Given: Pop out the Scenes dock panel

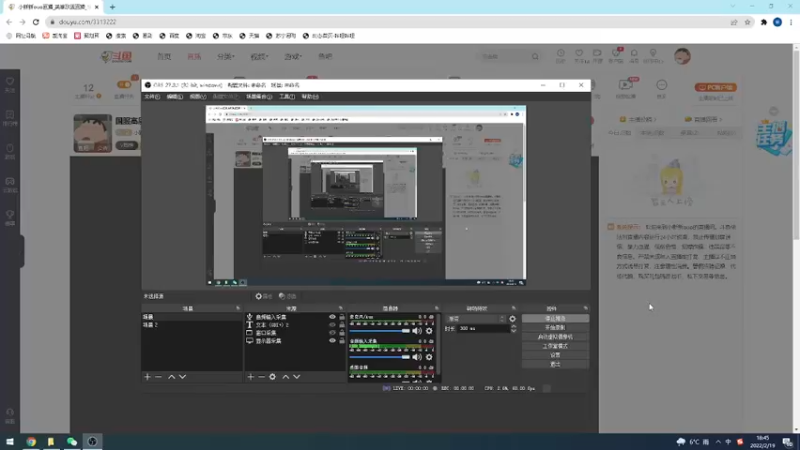Looking at the screenshot, I should (238, 308).
